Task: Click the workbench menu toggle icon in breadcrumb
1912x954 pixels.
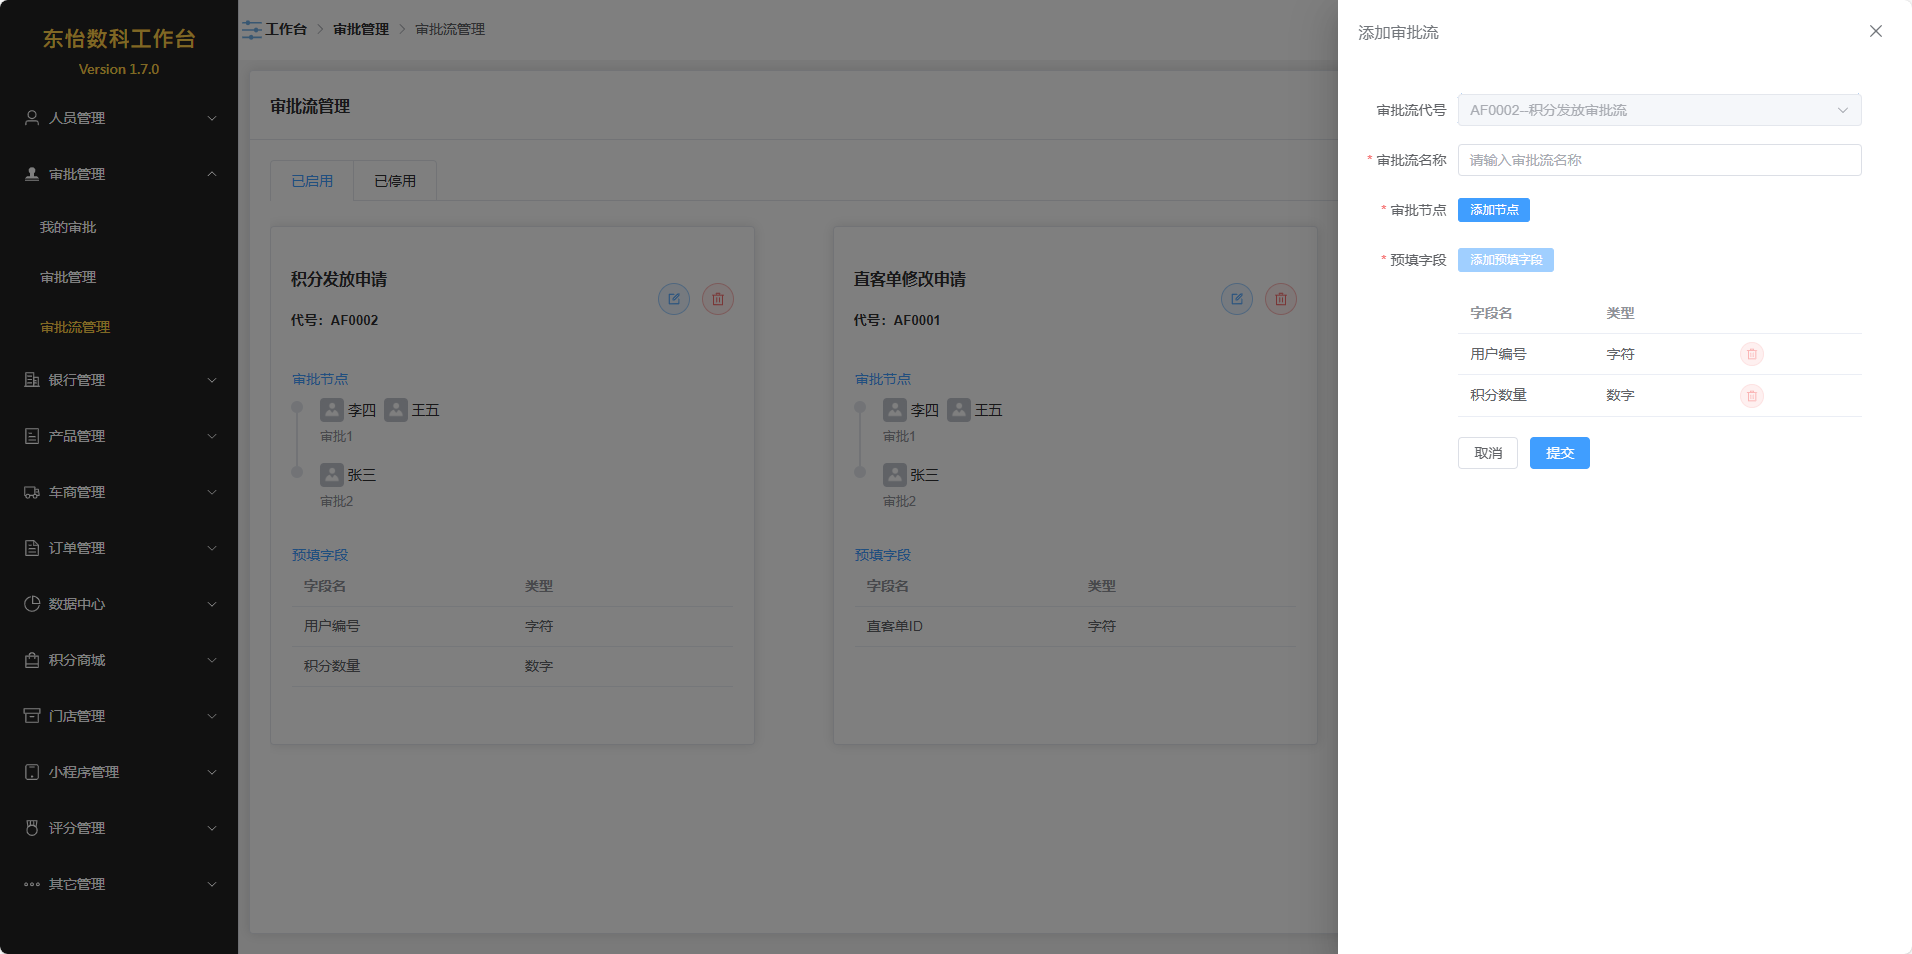Action: [x=252, y=30]
